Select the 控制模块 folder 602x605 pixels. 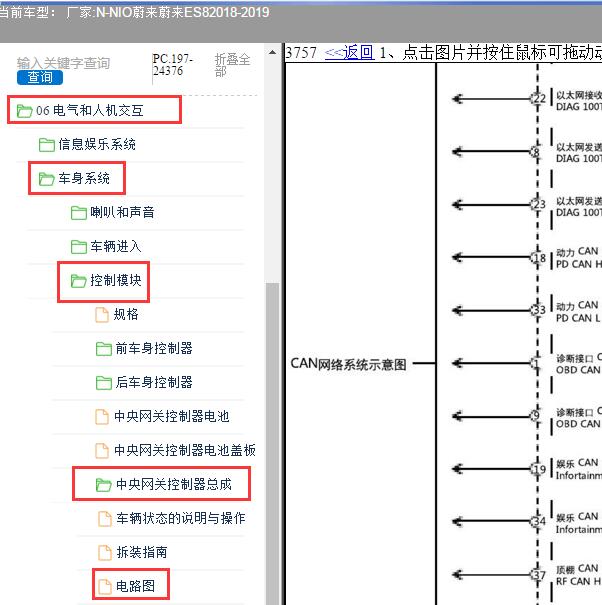pyautogui.click(x=116, y=280)
